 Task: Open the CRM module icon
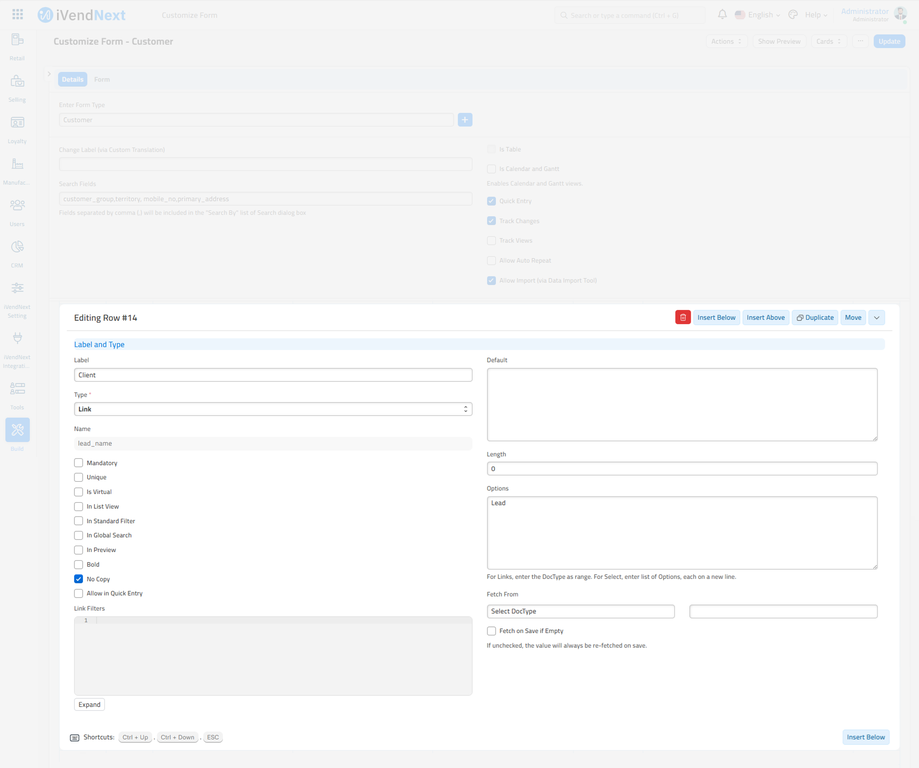tap(16, 248)
